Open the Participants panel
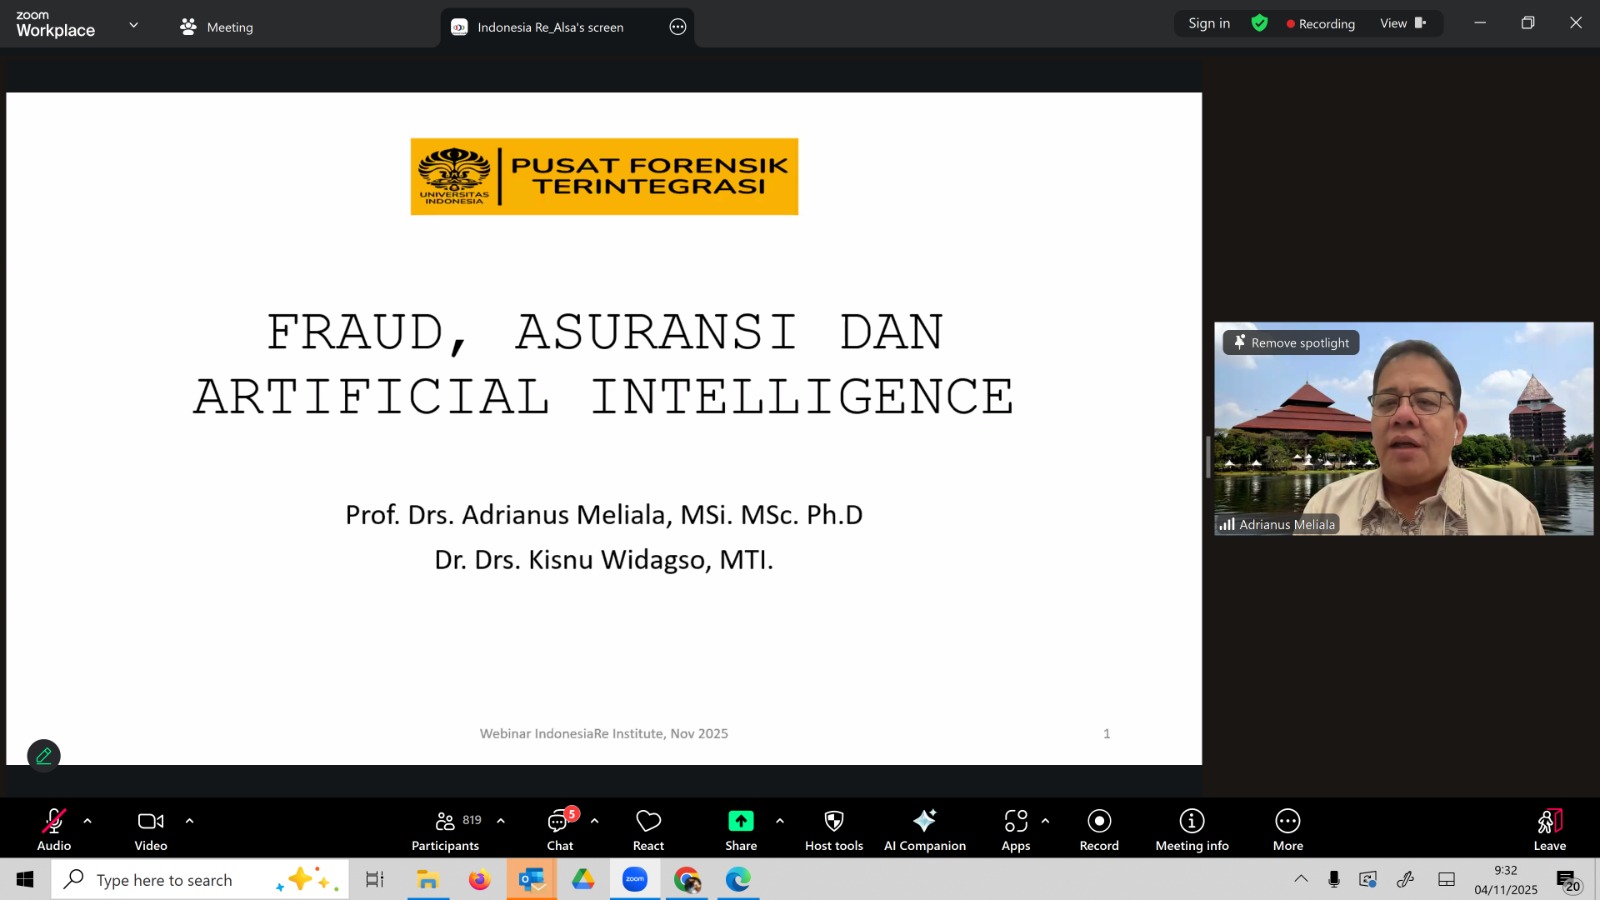The image size is (1600, 900). [445, 829]
